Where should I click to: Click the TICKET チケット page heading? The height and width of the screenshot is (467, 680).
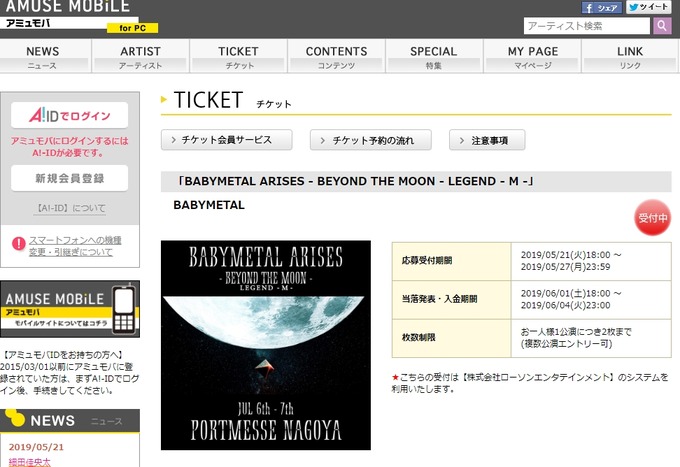(x=232, y=101)
